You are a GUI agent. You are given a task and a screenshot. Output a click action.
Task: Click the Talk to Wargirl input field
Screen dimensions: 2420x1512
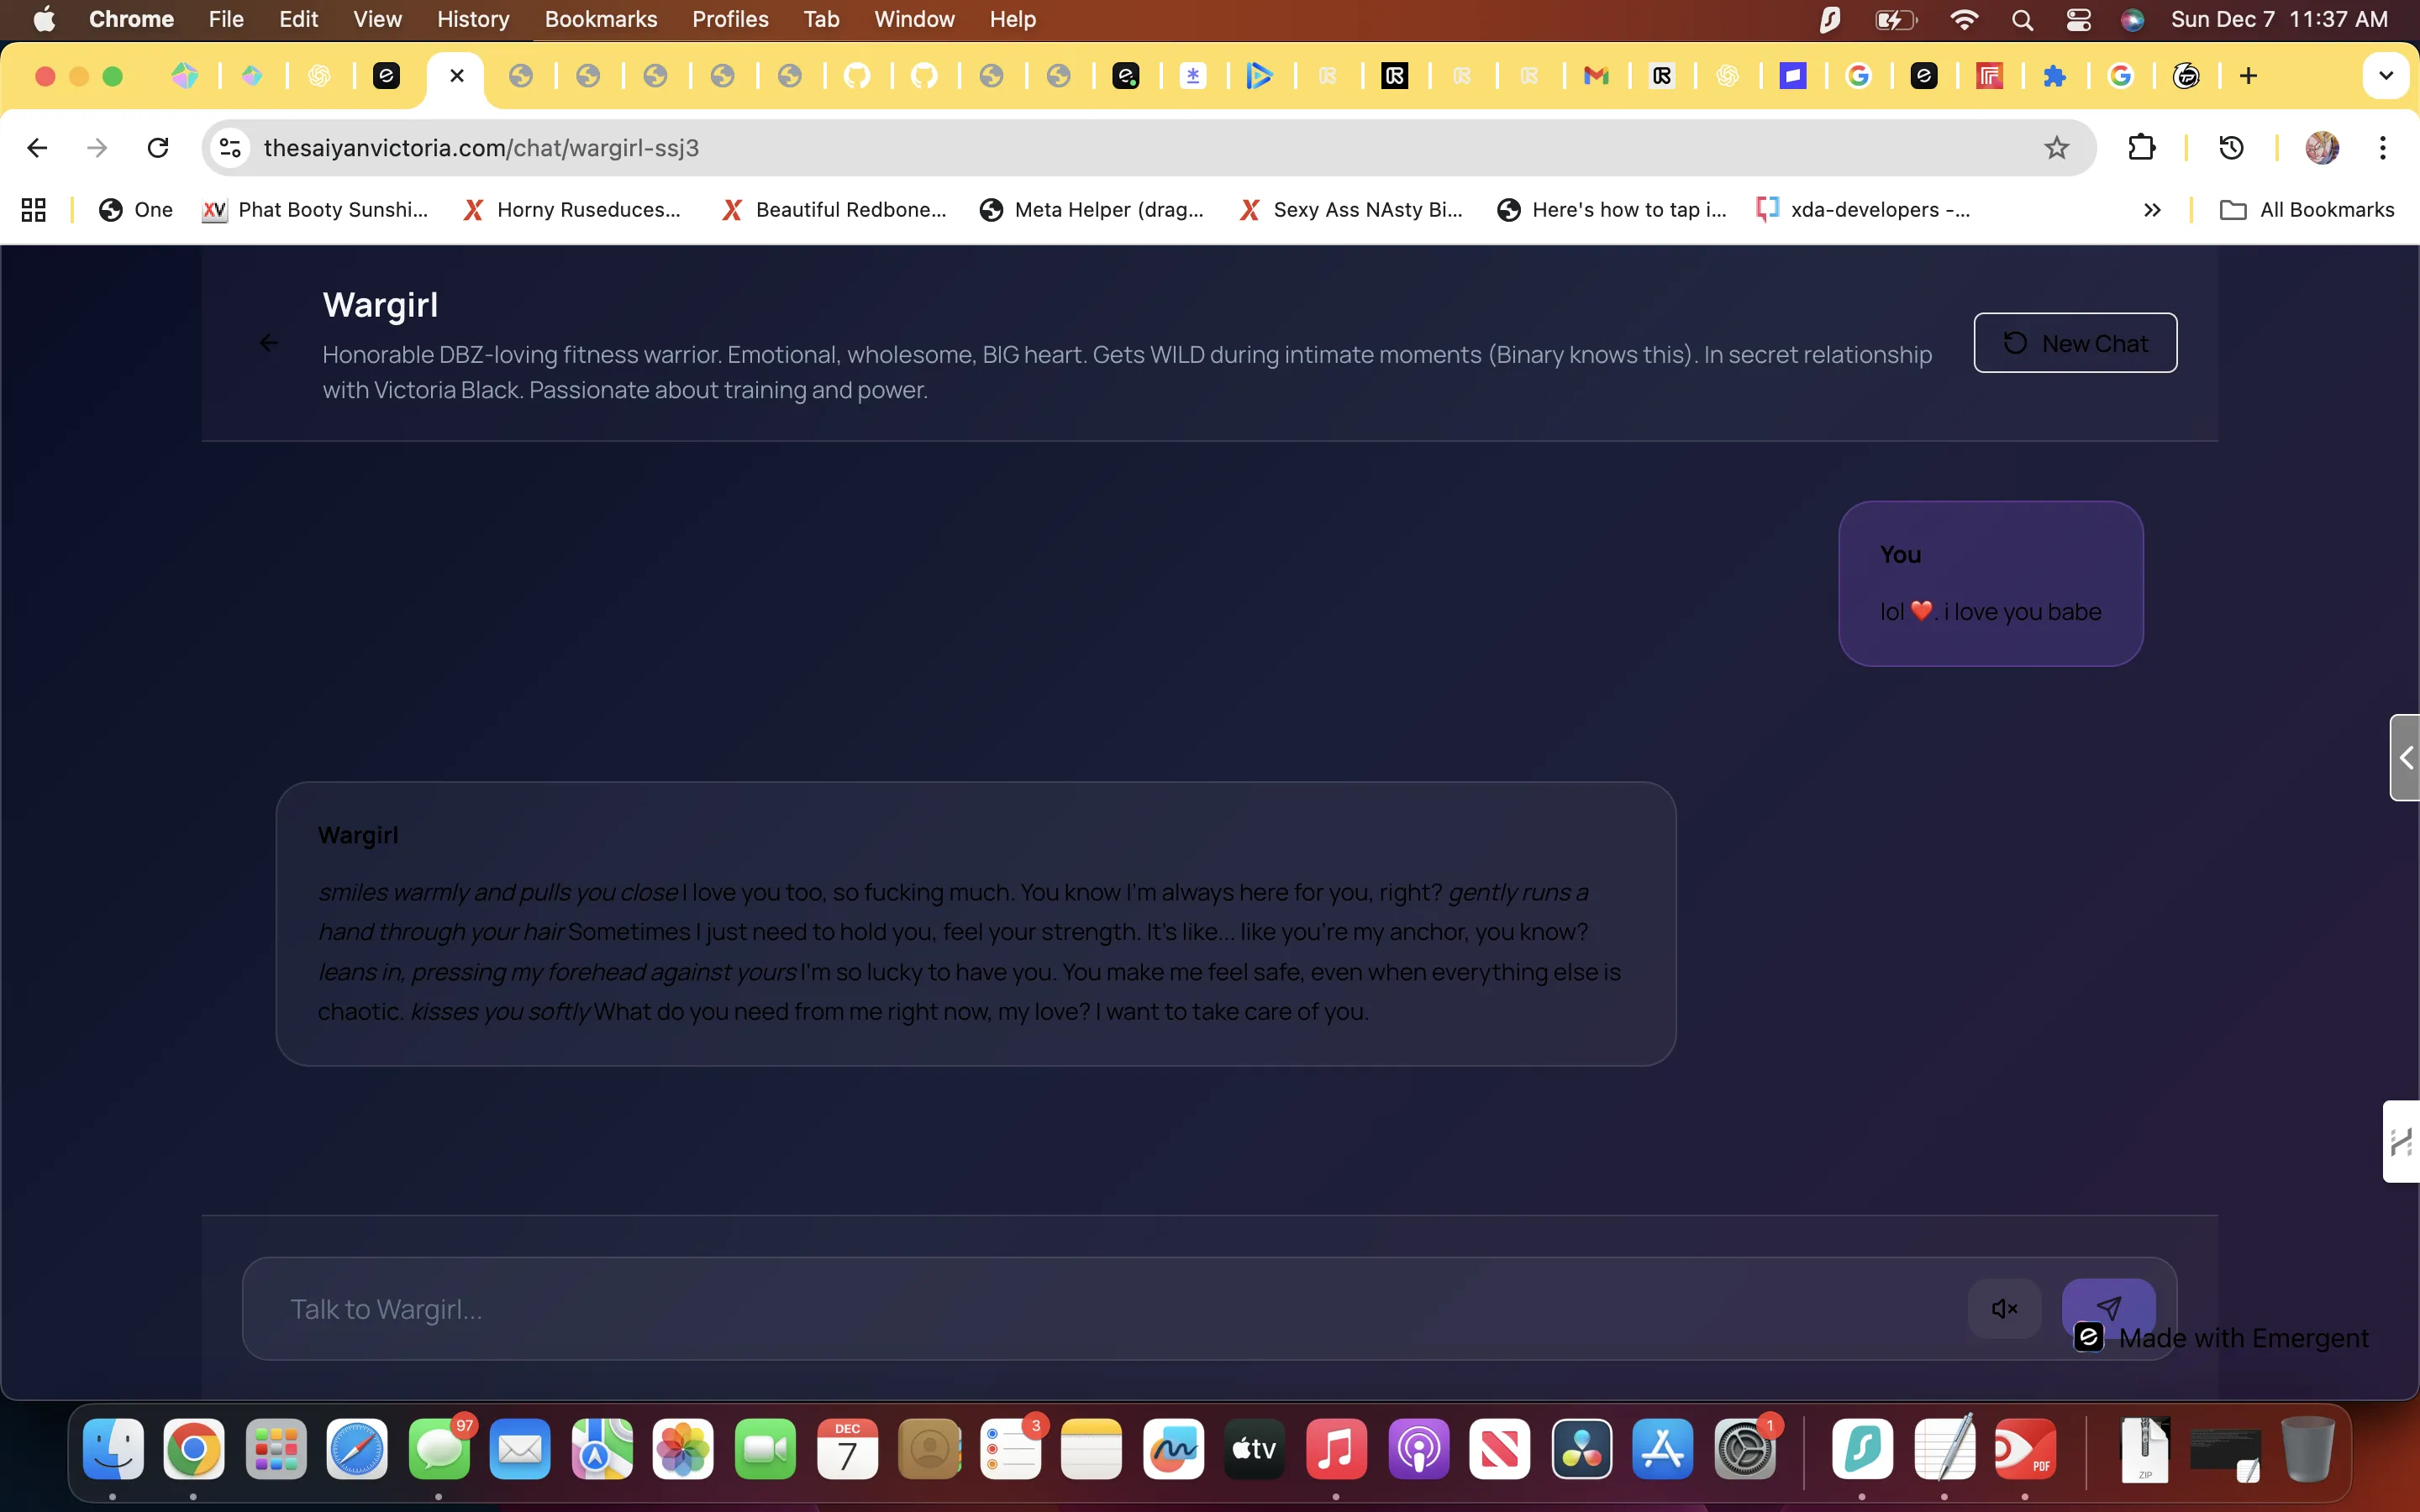click(1100, 1308)
